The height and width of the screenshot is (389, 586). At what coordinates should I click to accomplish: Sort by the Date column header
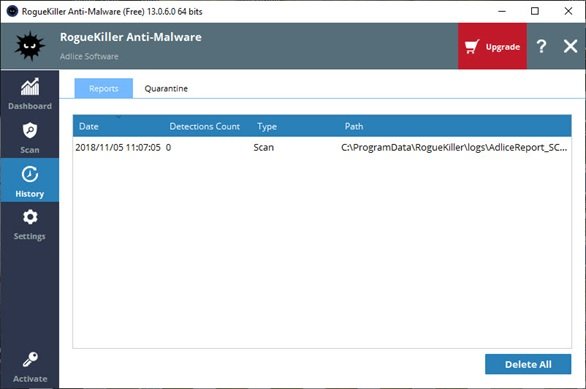coord(89,126)
